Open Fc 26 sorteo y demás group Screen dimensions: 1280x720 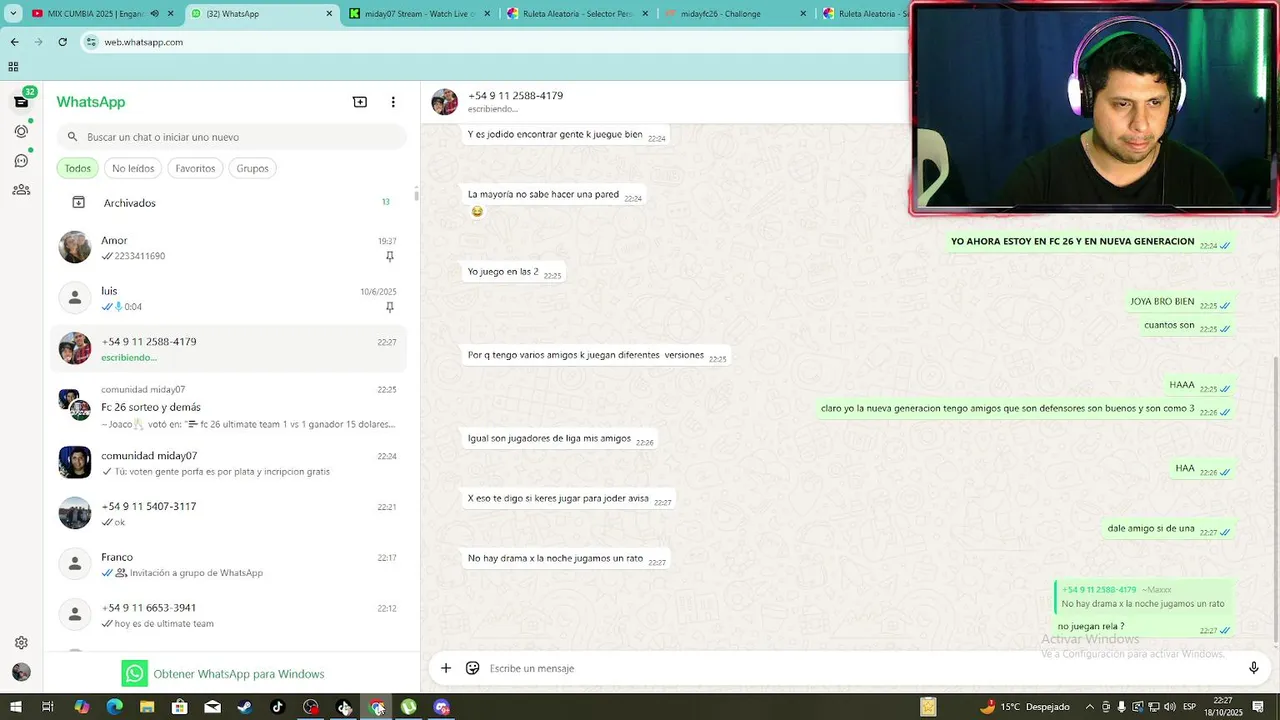(x=229, y=406)
